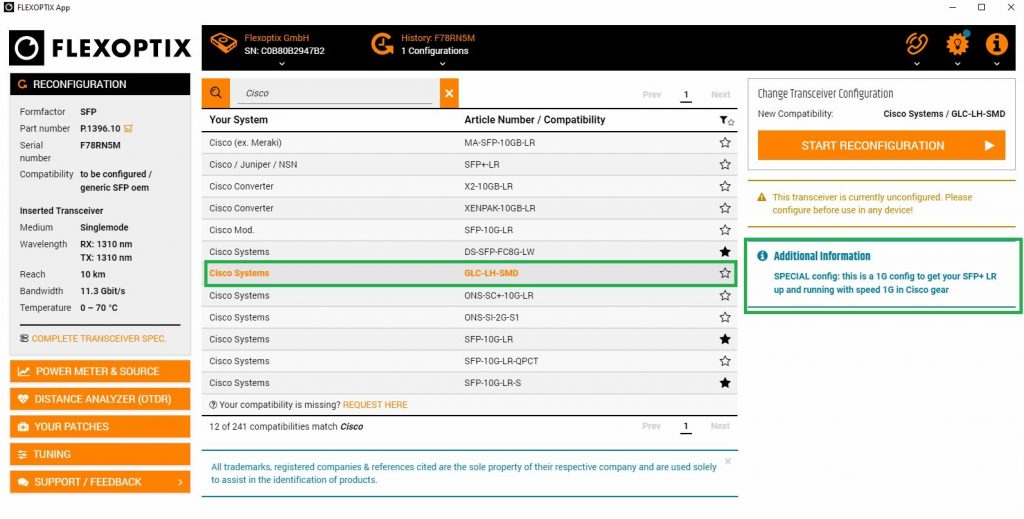
Task: Open the TUNING section
Action: (100, 454)
